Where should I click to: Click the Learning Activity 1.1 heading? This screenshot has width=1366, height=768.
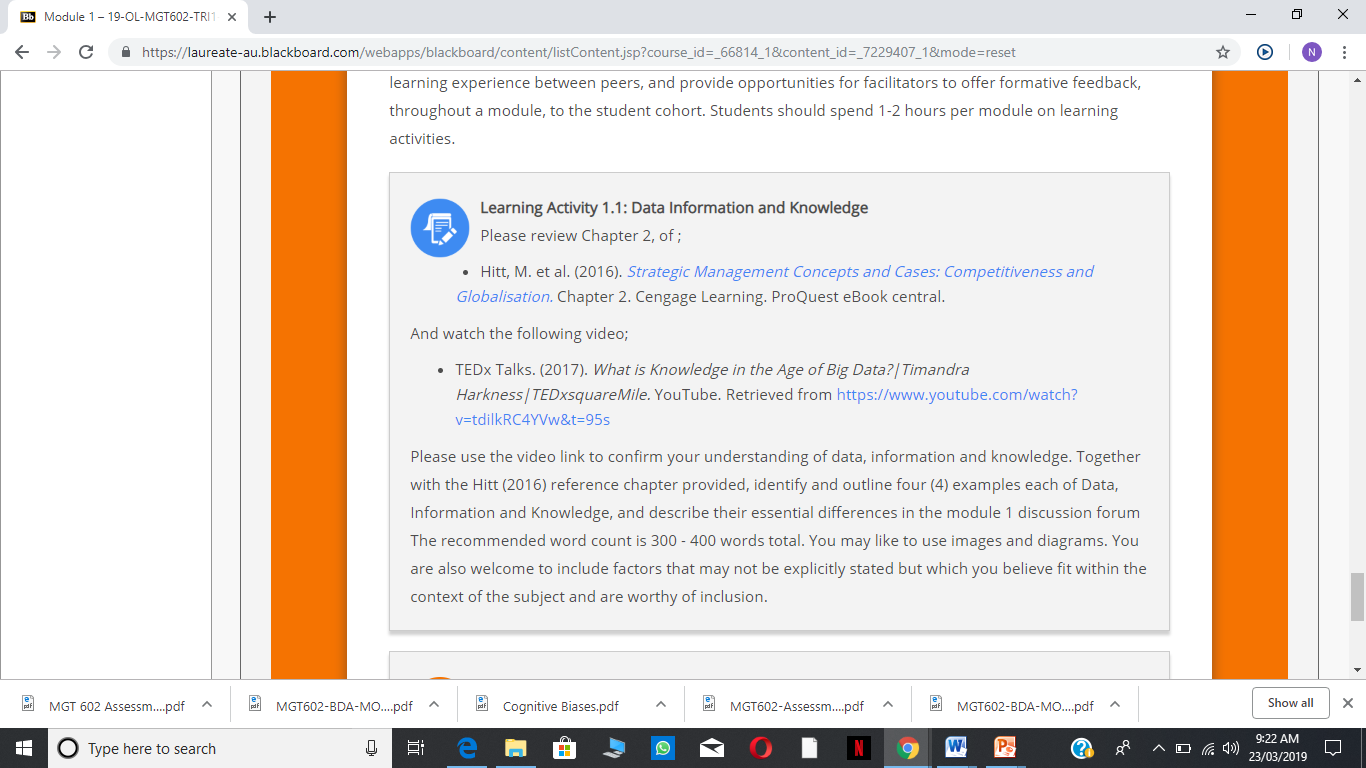coord(674,208)
